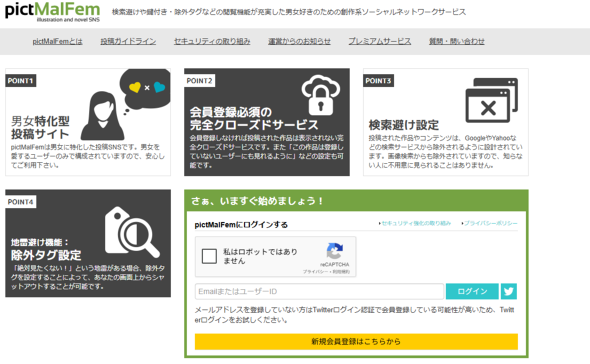Click the woman silhouette icon in POINT1
The image size is (590, 364).
tap(102, 116)
